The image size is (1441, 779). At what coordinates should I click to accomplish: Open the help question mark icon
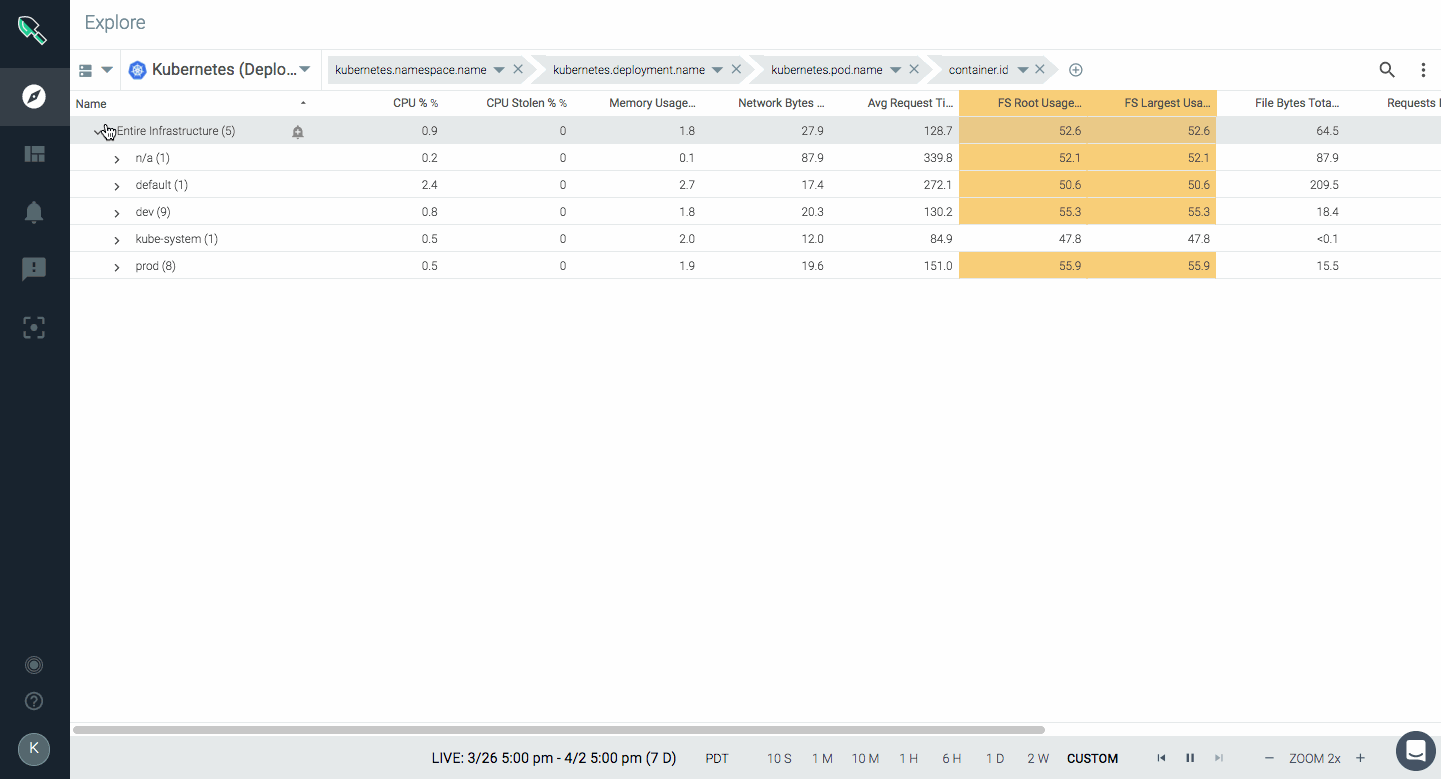click(34, 701)
